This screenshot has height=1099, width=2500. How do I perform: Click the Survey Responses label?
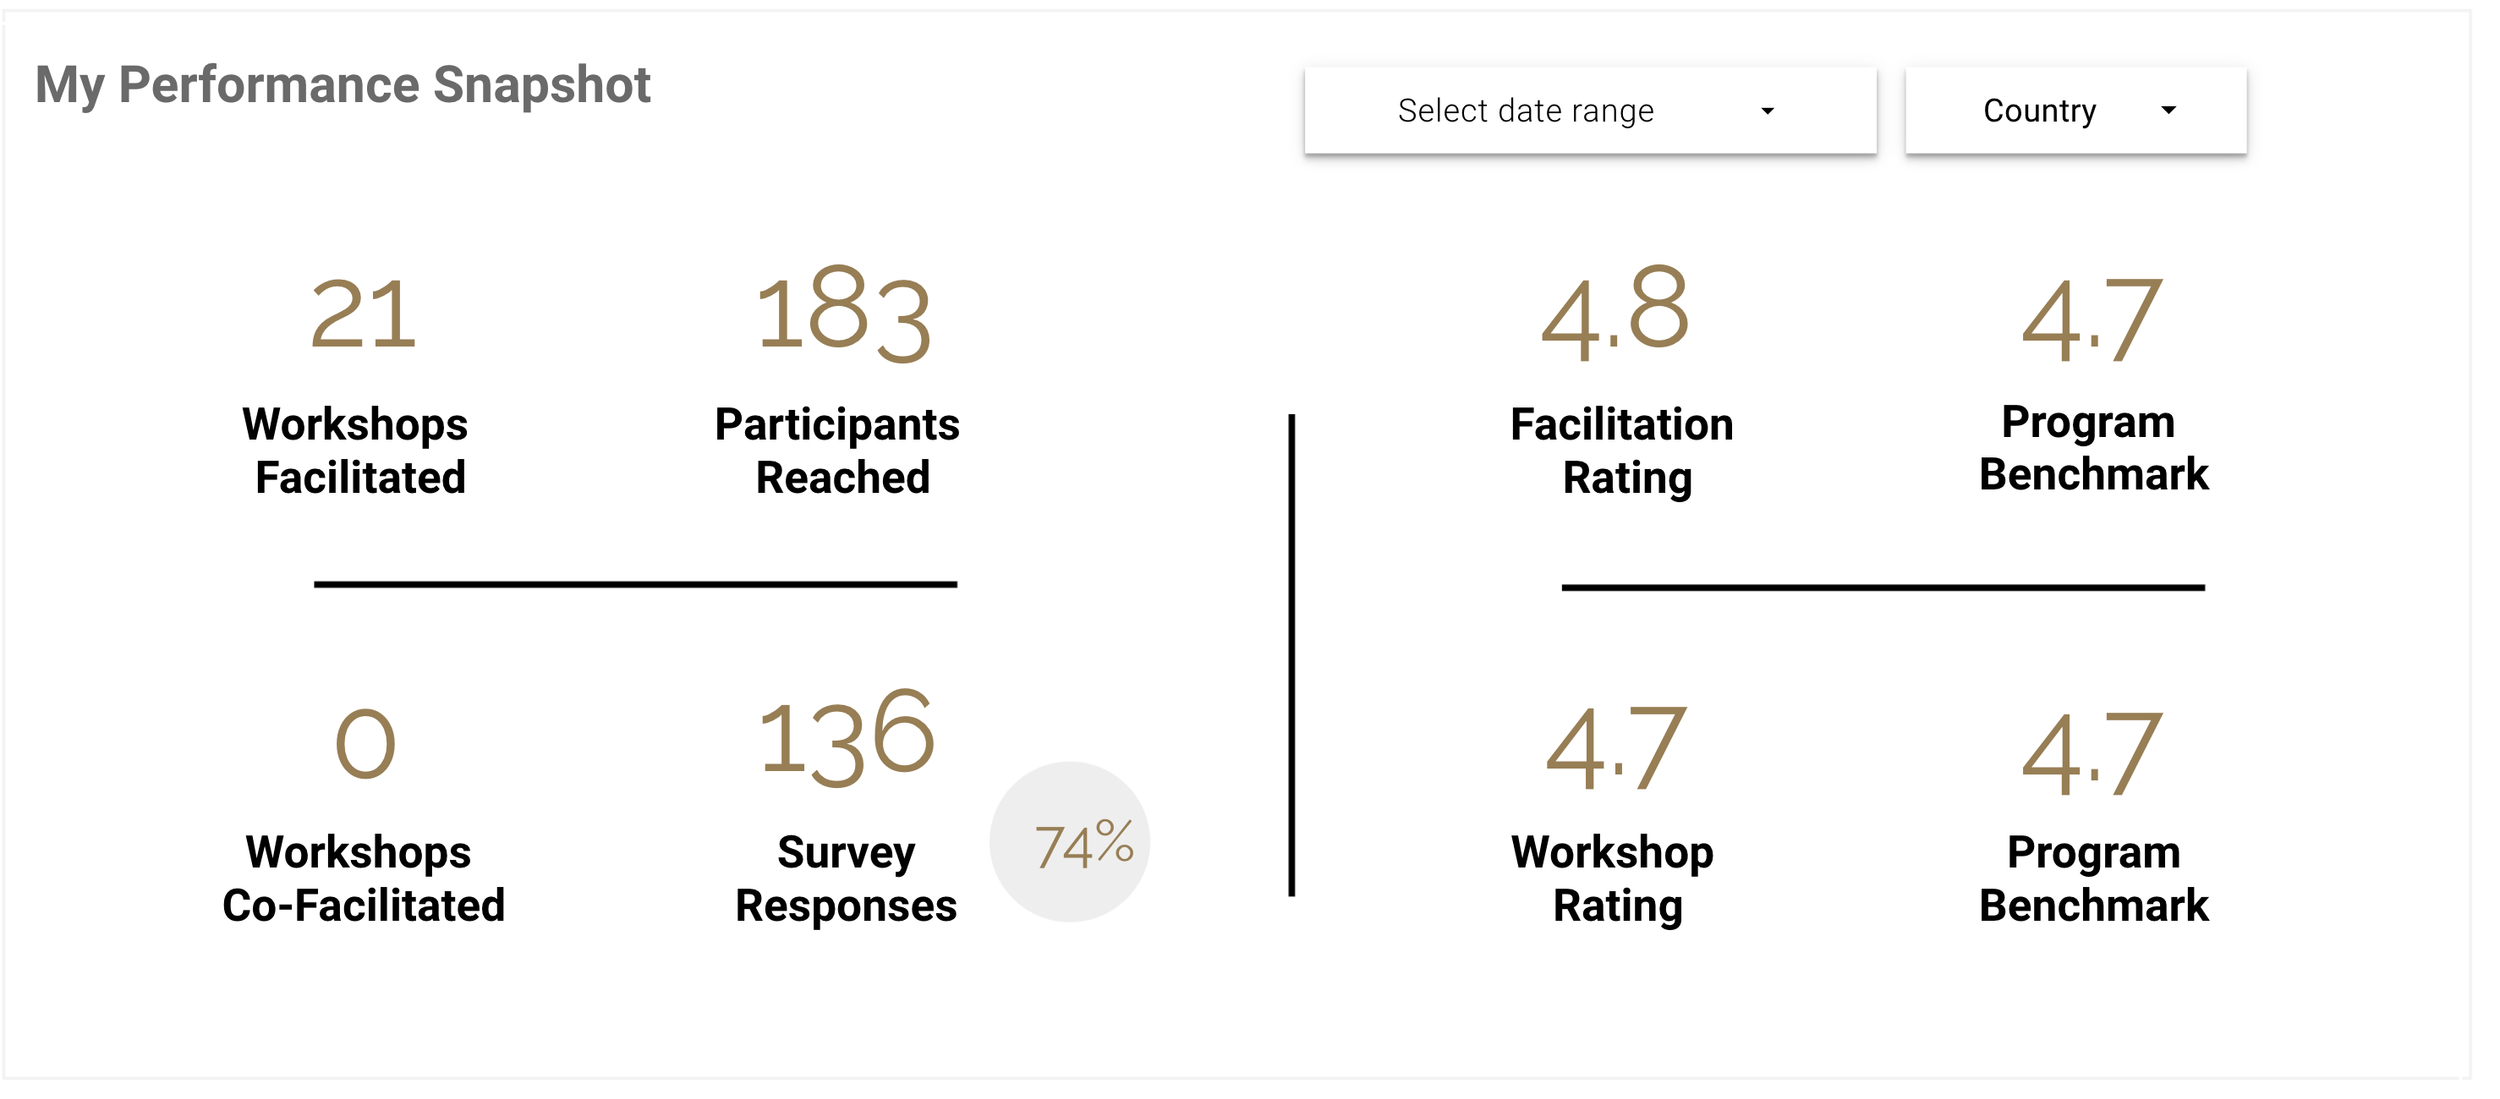point(846,879)
